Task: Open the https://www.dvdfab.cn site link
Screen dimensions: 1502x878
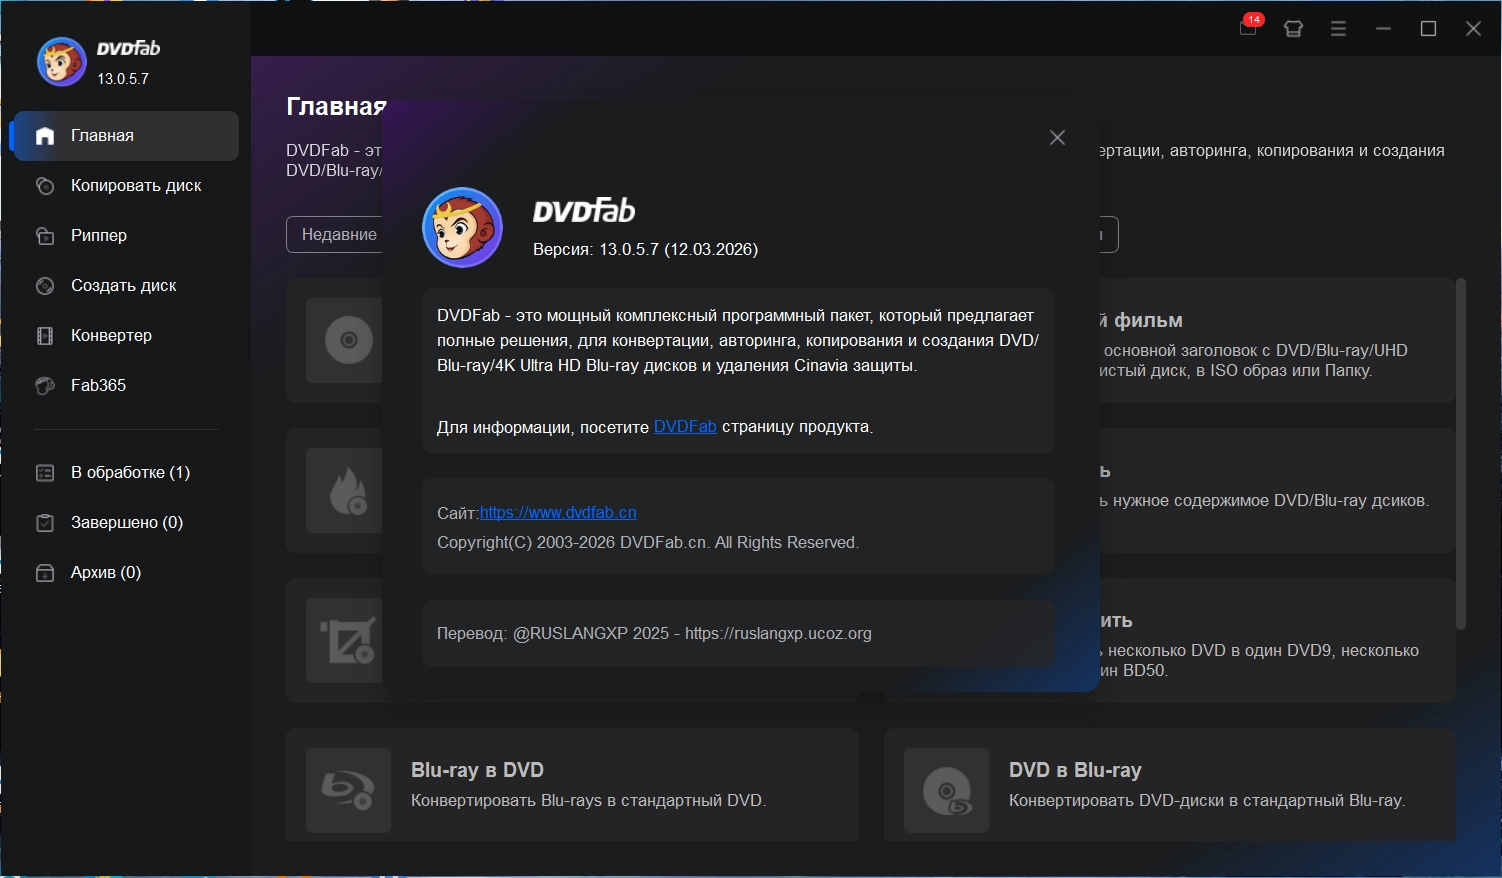Action: click(x=558, y=513)
